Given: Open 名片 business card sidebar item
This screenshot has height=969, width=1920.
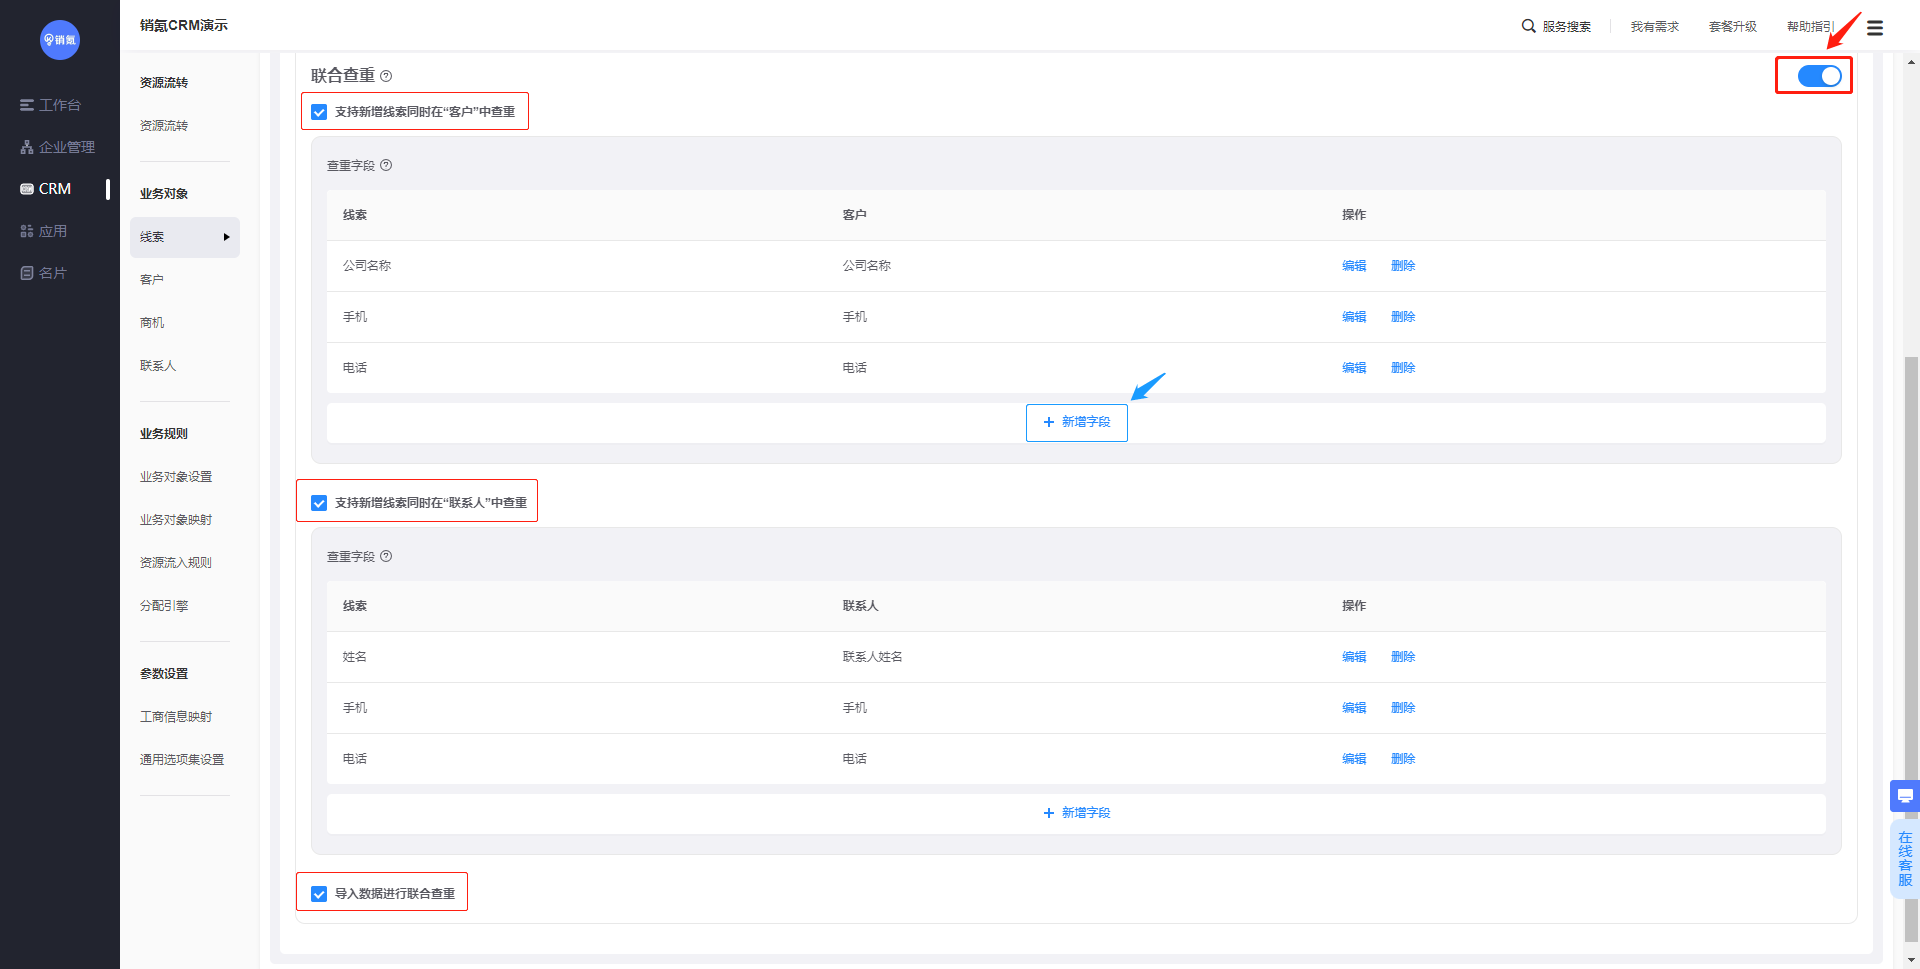Looking at the screenshot, I should pyautogui.click(x=44, y=273).
